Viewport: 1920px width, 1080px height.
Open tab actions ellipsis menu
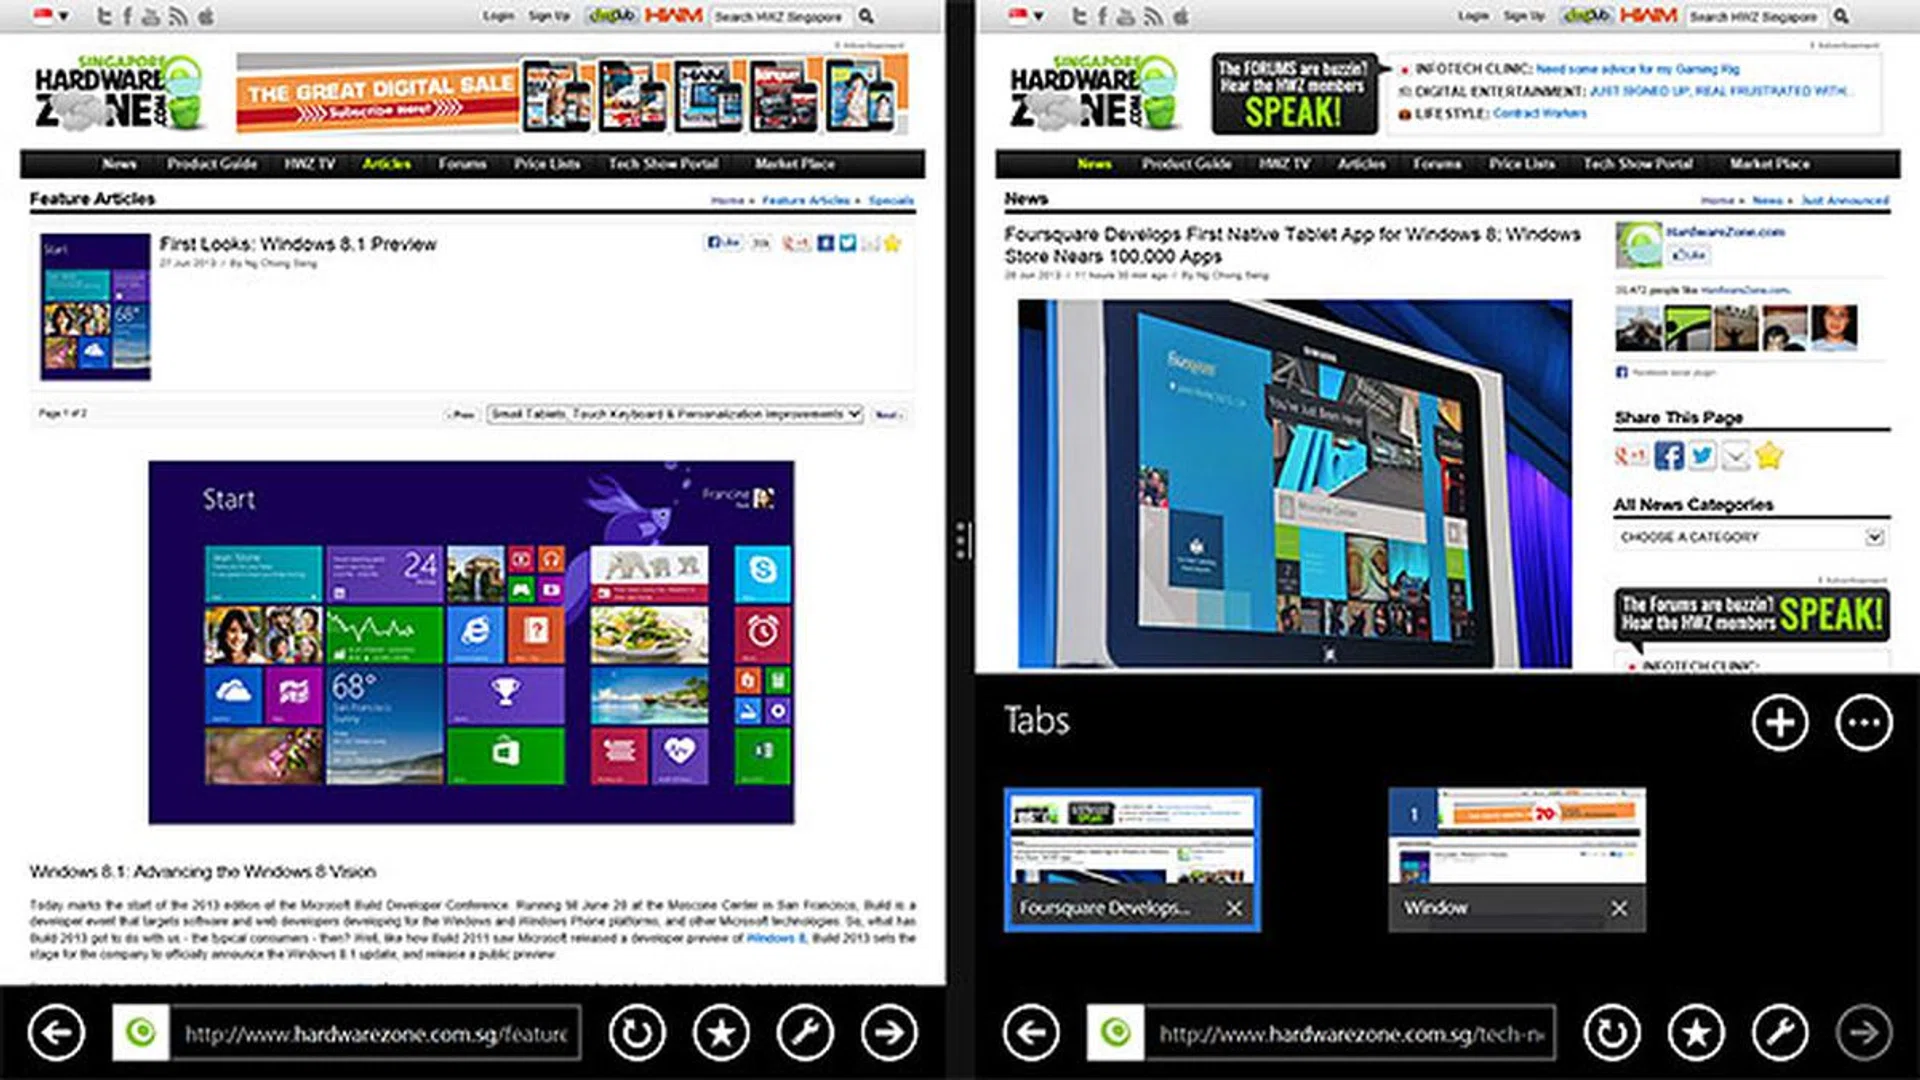click(1864, 722)
